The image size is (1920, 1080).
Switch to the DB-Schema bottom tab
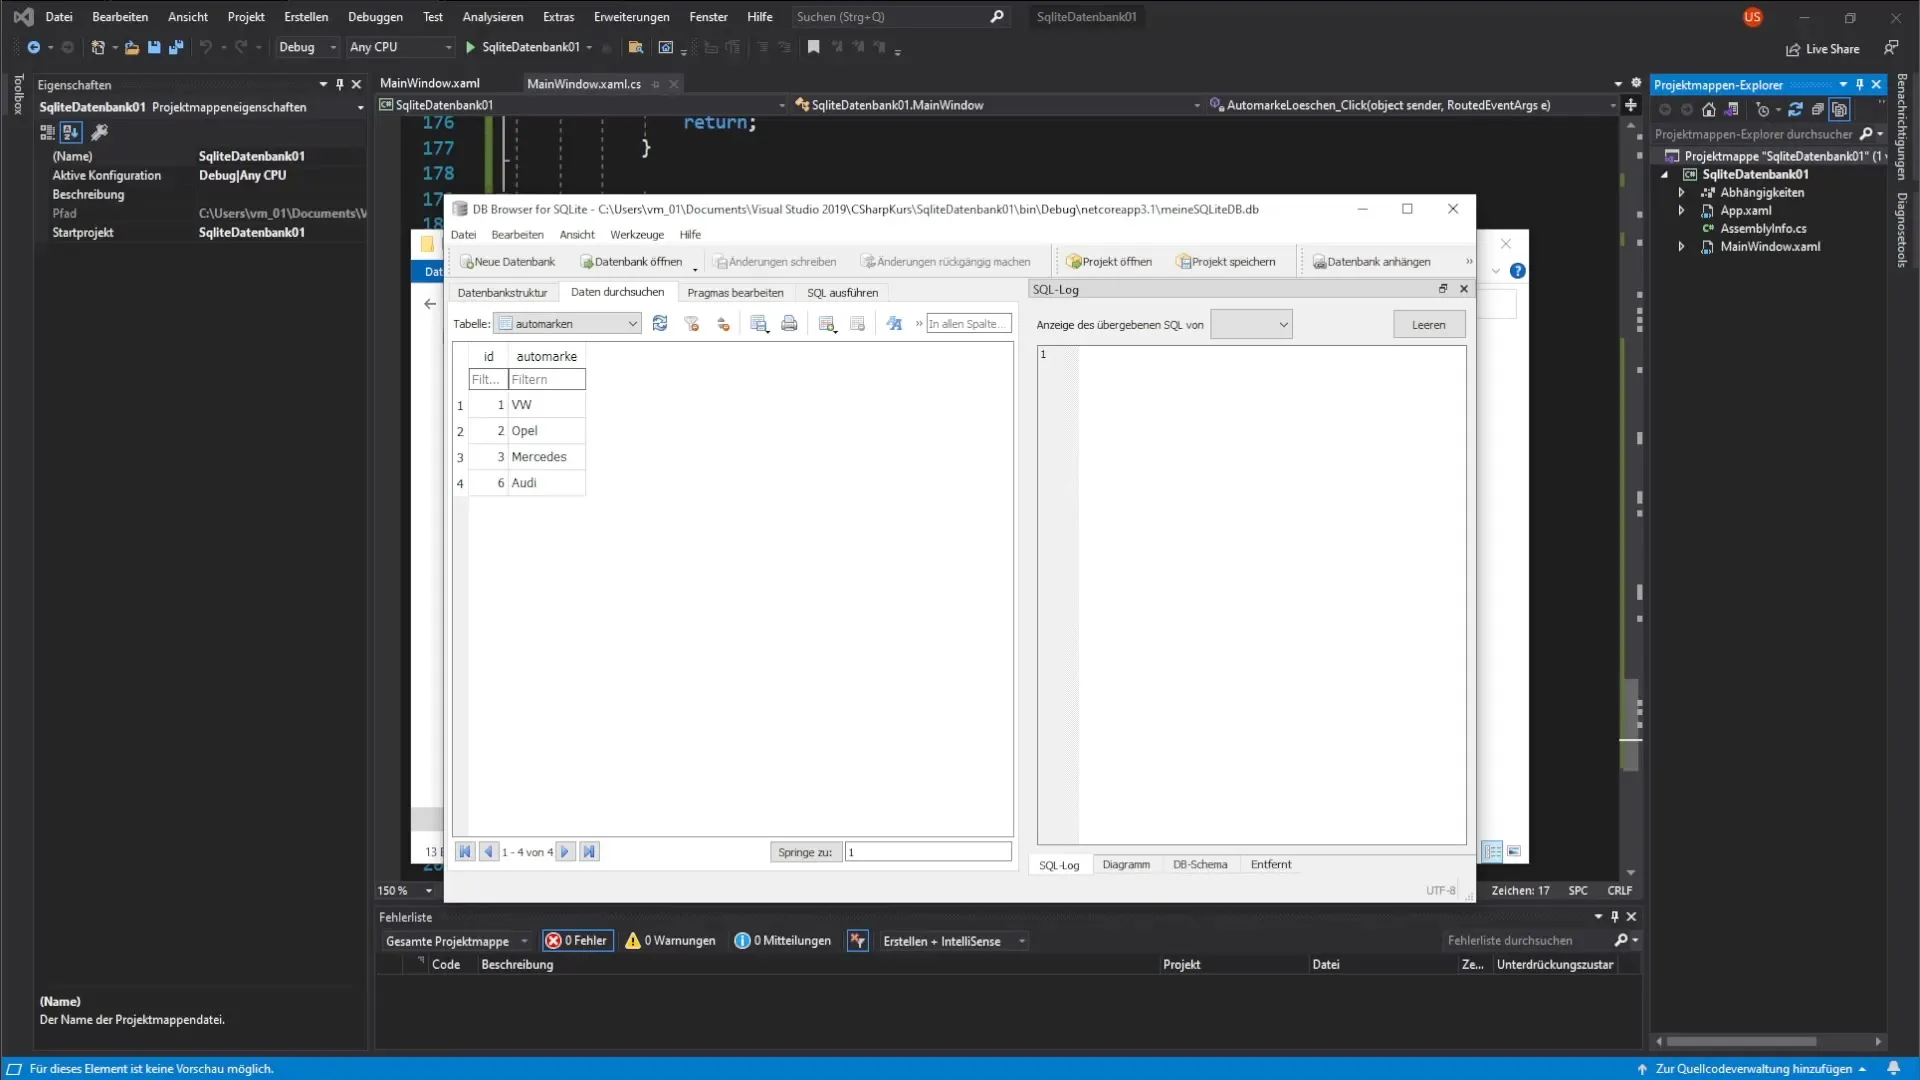pos(1200,864)
